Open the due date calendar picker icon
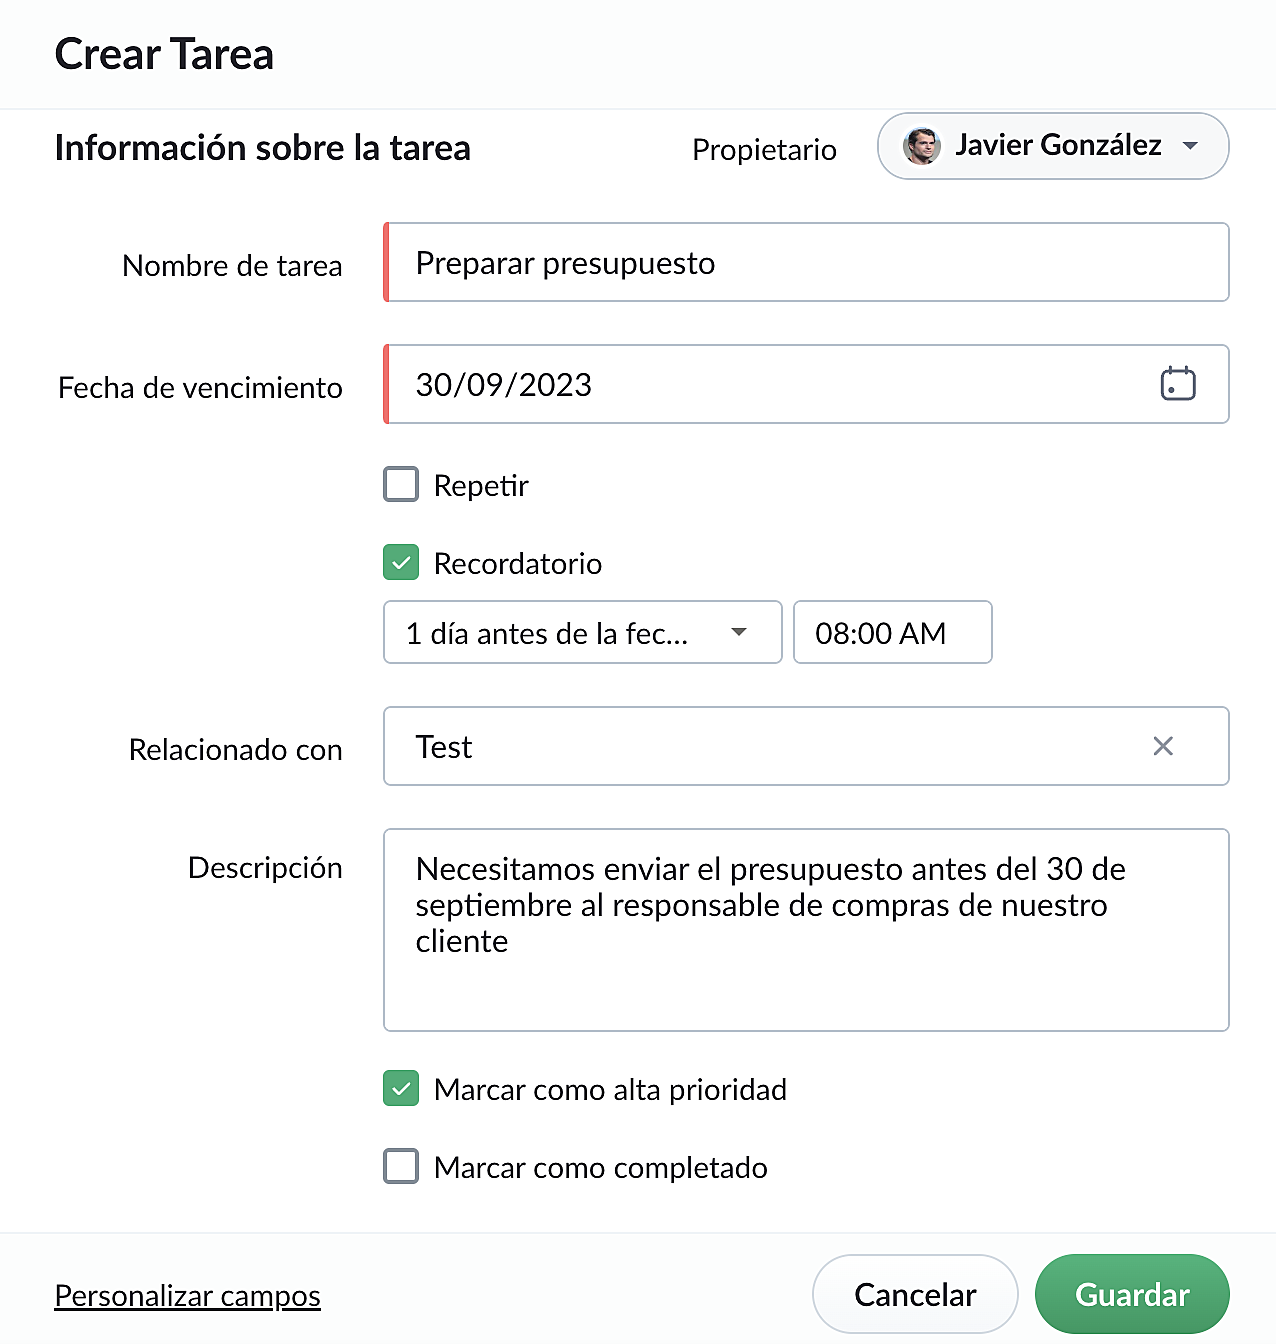 coord(1178,384)
